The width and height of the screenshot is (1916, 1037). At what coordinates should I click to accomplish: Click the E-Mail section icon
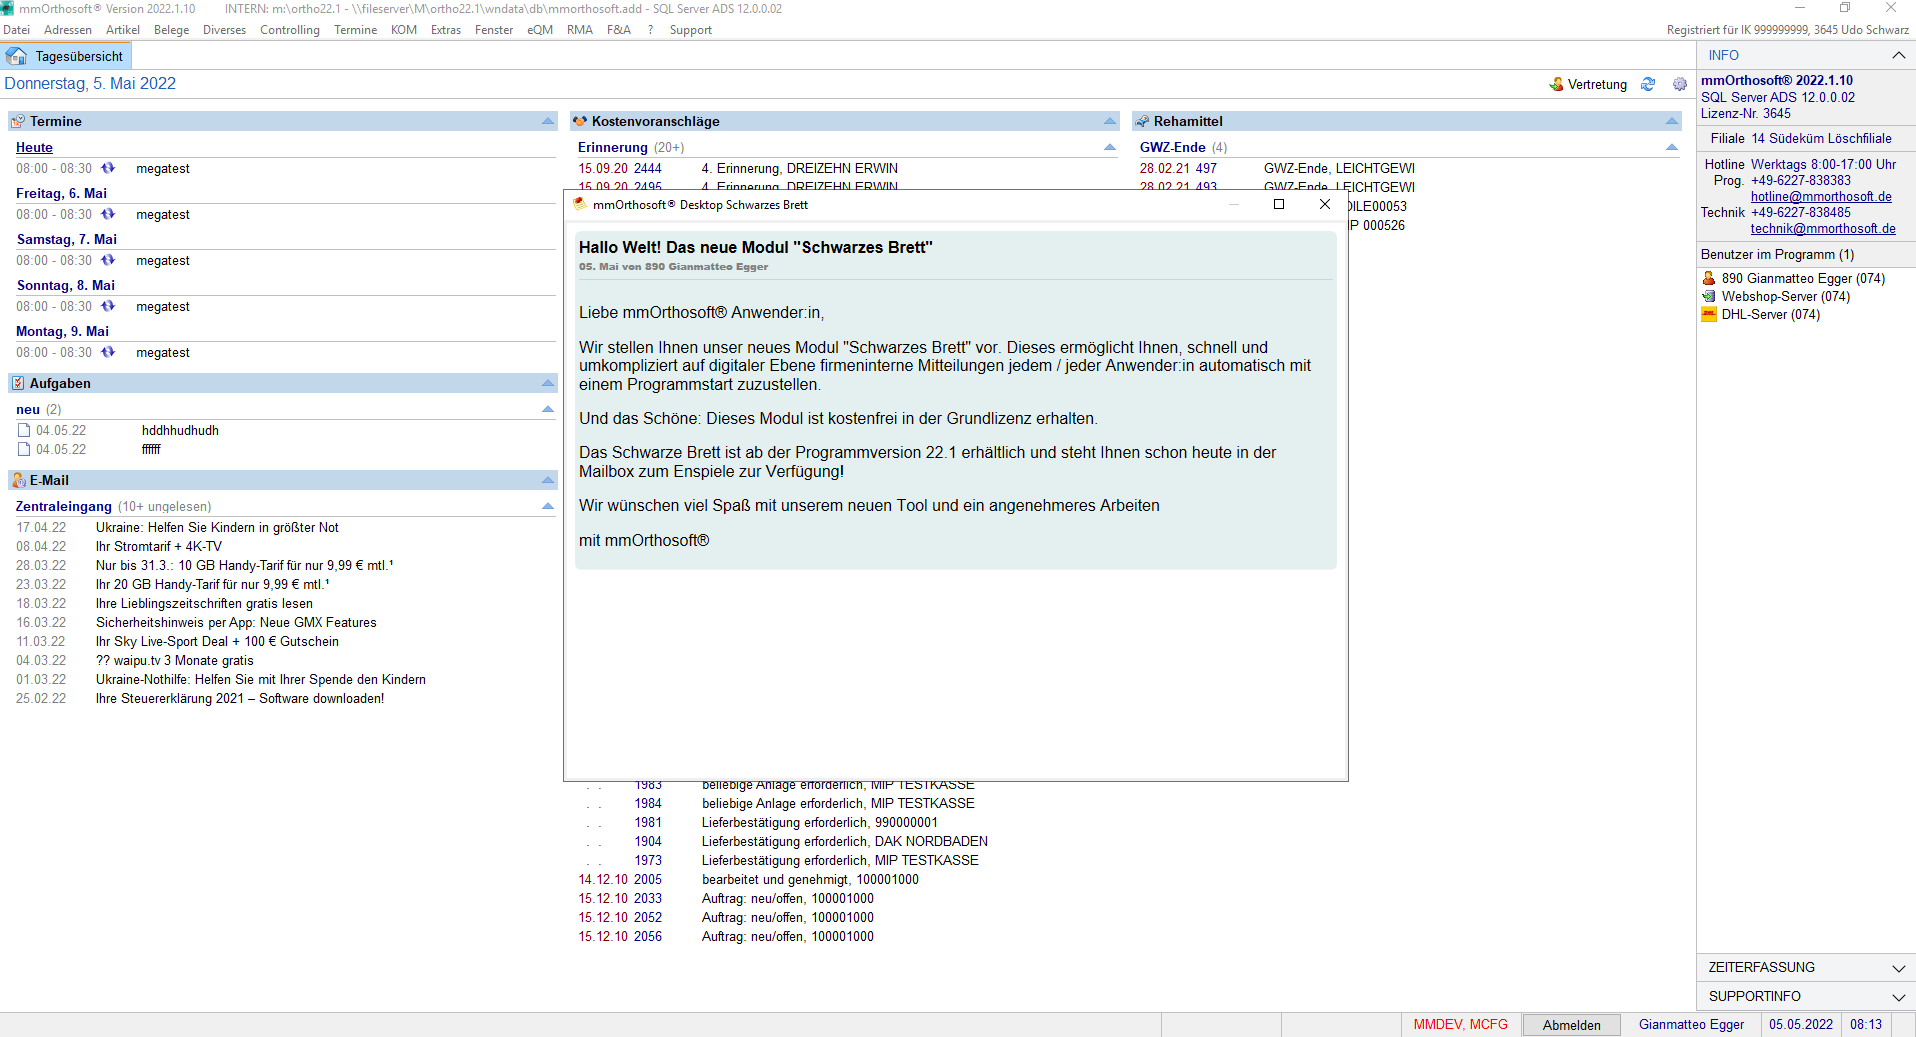point(18,480)
